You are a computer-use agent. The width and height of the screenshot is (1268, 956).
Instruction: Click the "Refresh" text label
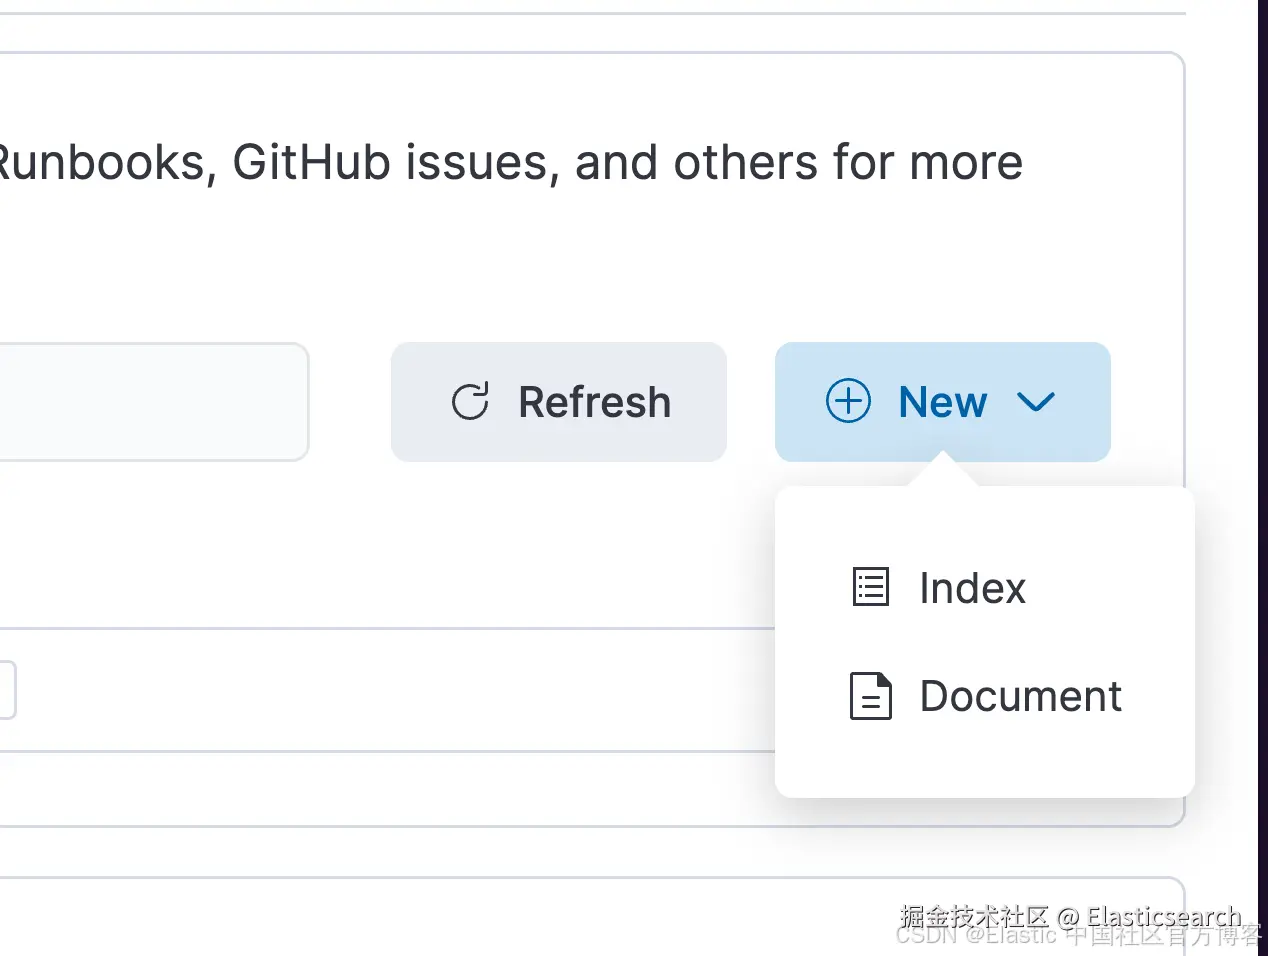click(x=594, y=402)
